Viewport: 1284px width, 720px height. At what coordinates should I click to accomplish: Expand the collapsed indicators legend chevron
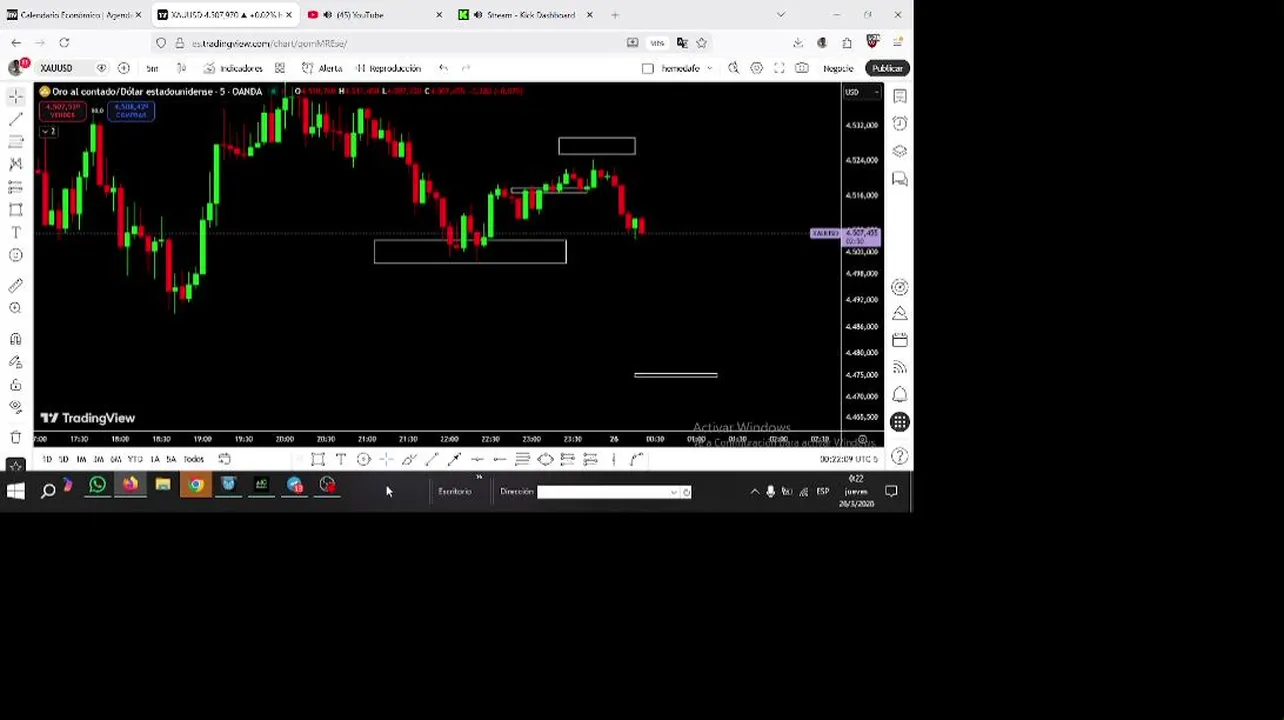click(x=48, y=131)
